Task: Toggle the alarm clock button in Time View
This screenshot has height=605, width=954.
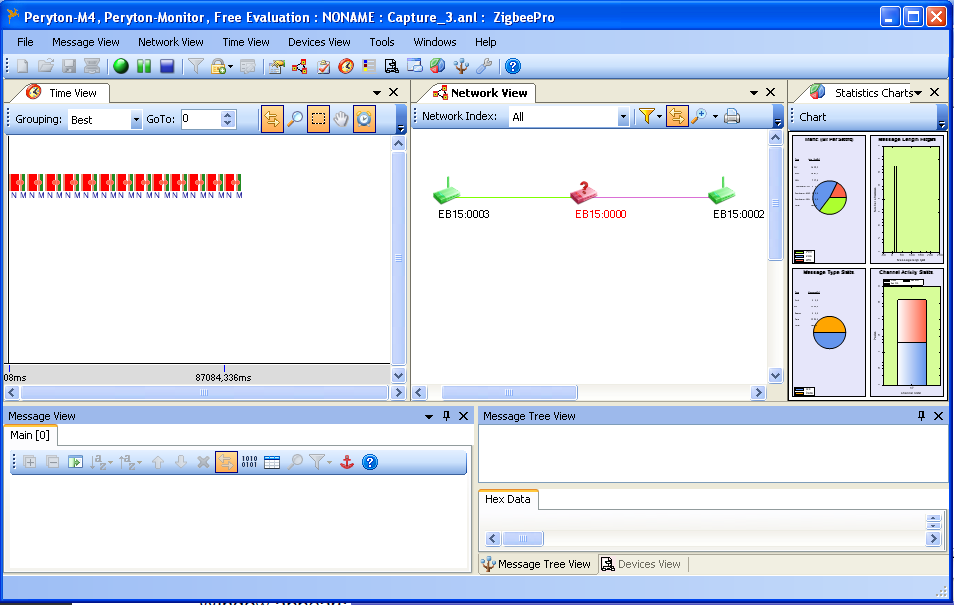Action: click(x=364, y=119)
